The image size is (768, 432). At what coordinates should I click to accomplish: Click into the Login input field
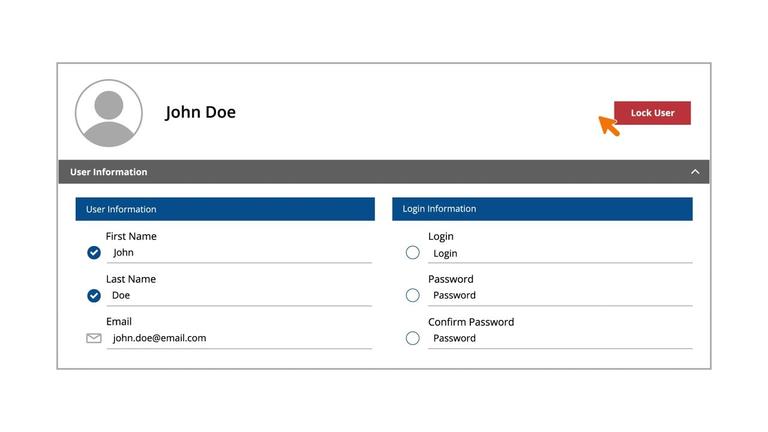(560, 254)
